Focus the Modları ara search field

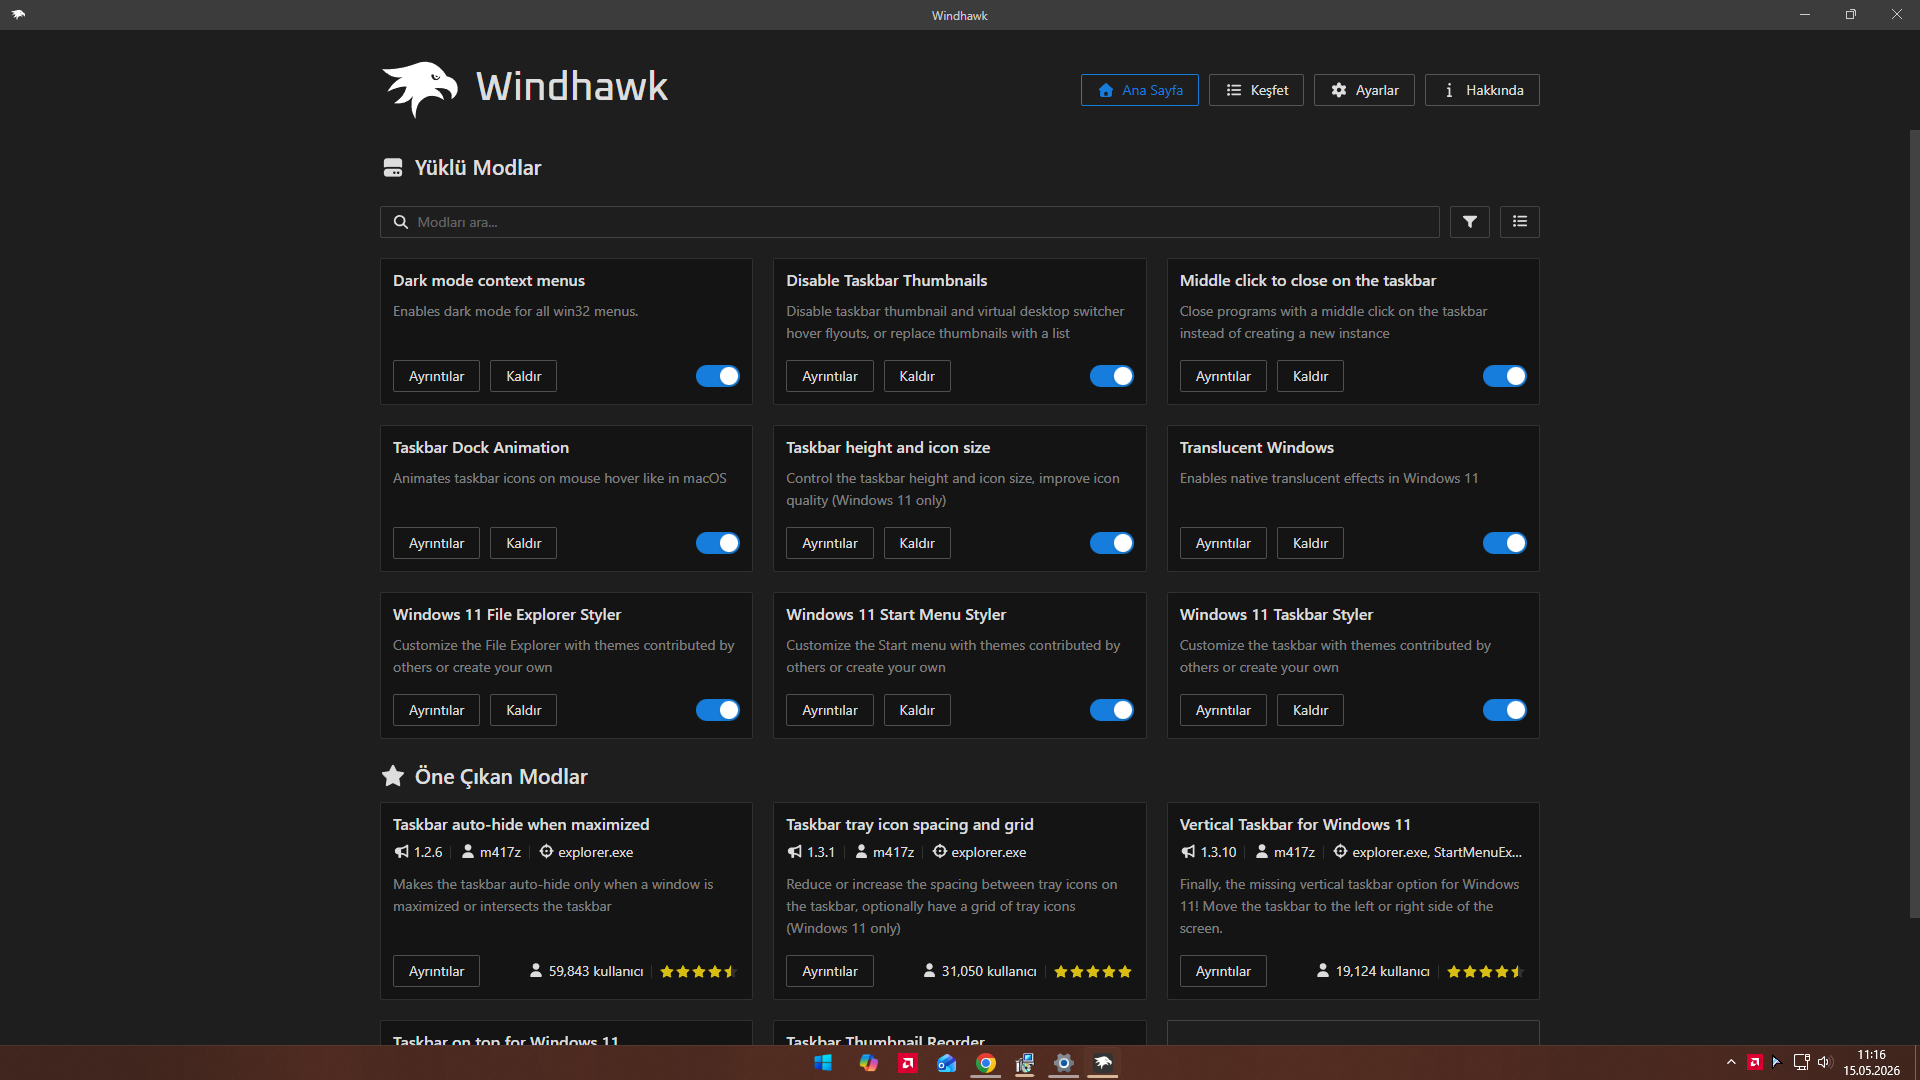coord(909,222)
